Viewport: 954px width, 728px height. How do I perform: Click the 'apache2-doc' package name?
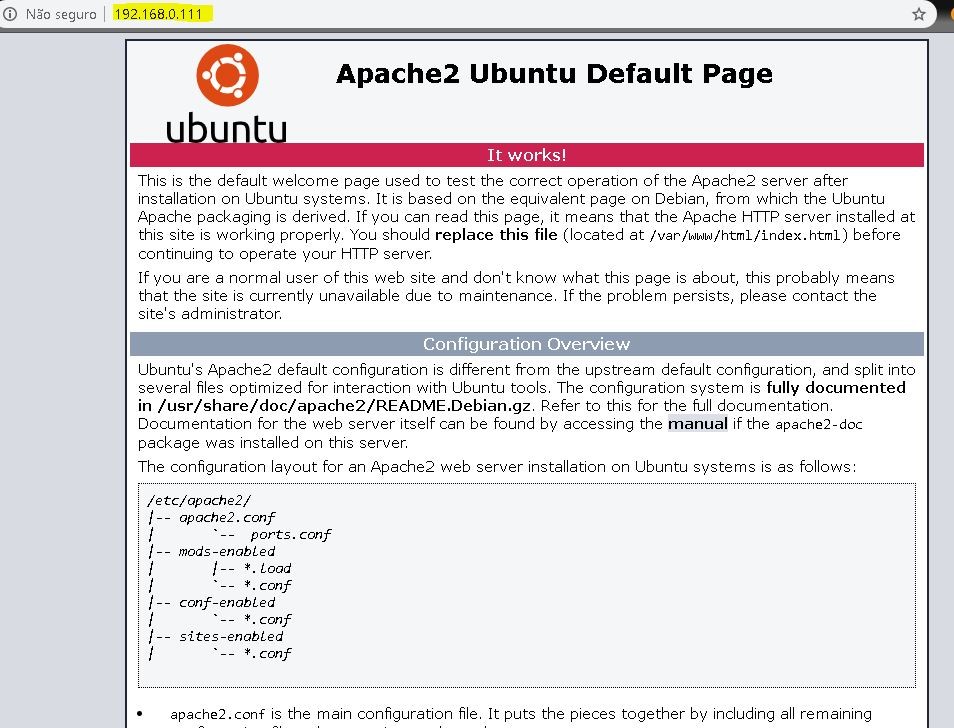819,425
